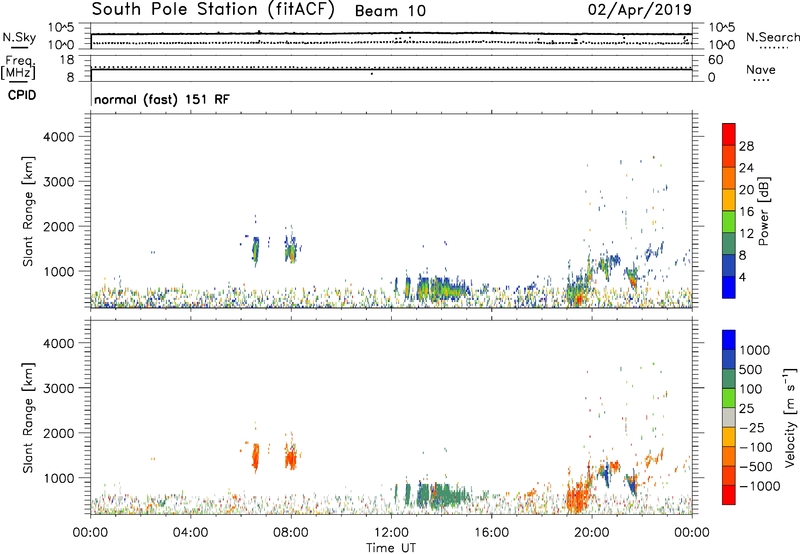Viewport: 800px width, 554px height.
Task: Click the "20" label on the power colorbar
Action: click(x=746, y=190)
